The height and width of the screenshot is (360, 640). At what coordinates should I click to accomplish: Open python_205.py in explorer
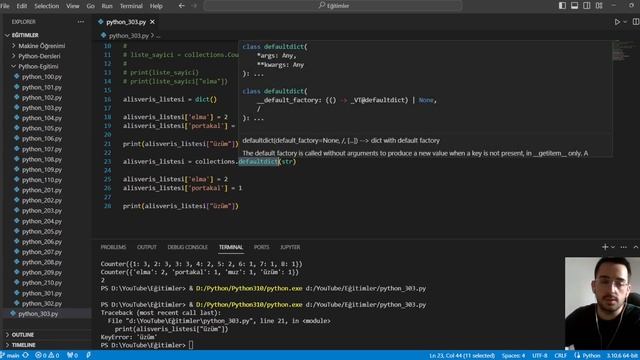(x=42, y=231)
